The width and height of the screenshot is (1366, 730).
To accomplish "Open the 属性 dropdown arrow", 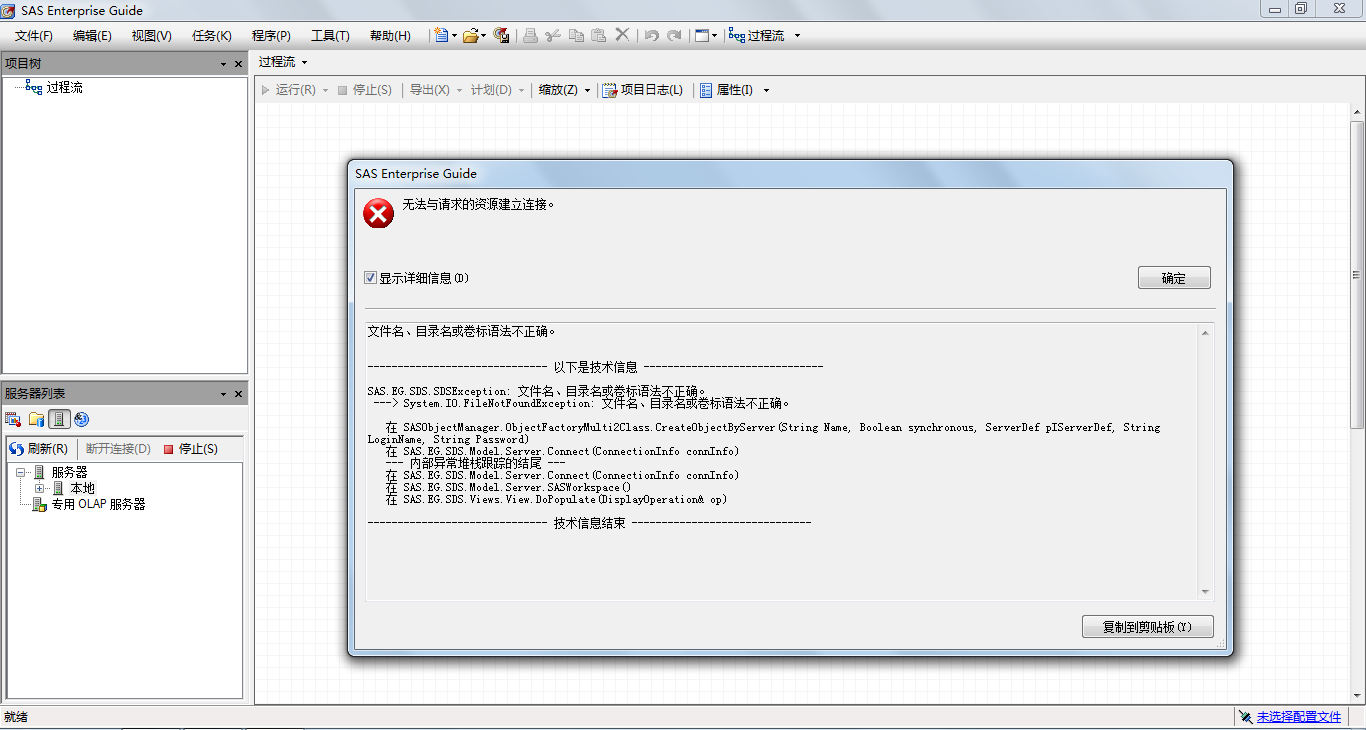I will coord(766,90).
